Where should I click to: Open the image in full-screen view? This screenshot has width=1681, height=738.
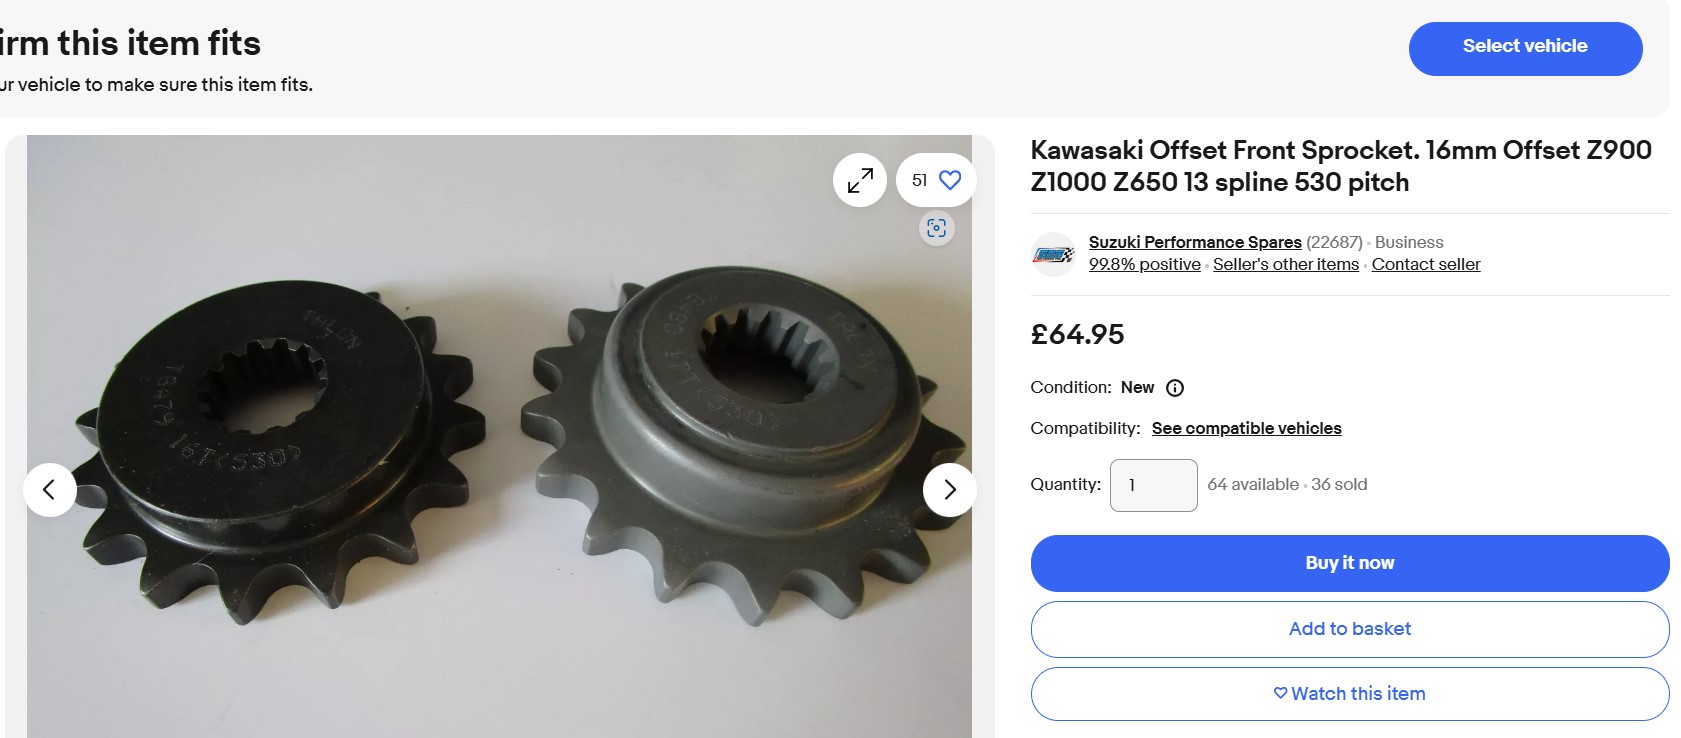coord(859,180)
